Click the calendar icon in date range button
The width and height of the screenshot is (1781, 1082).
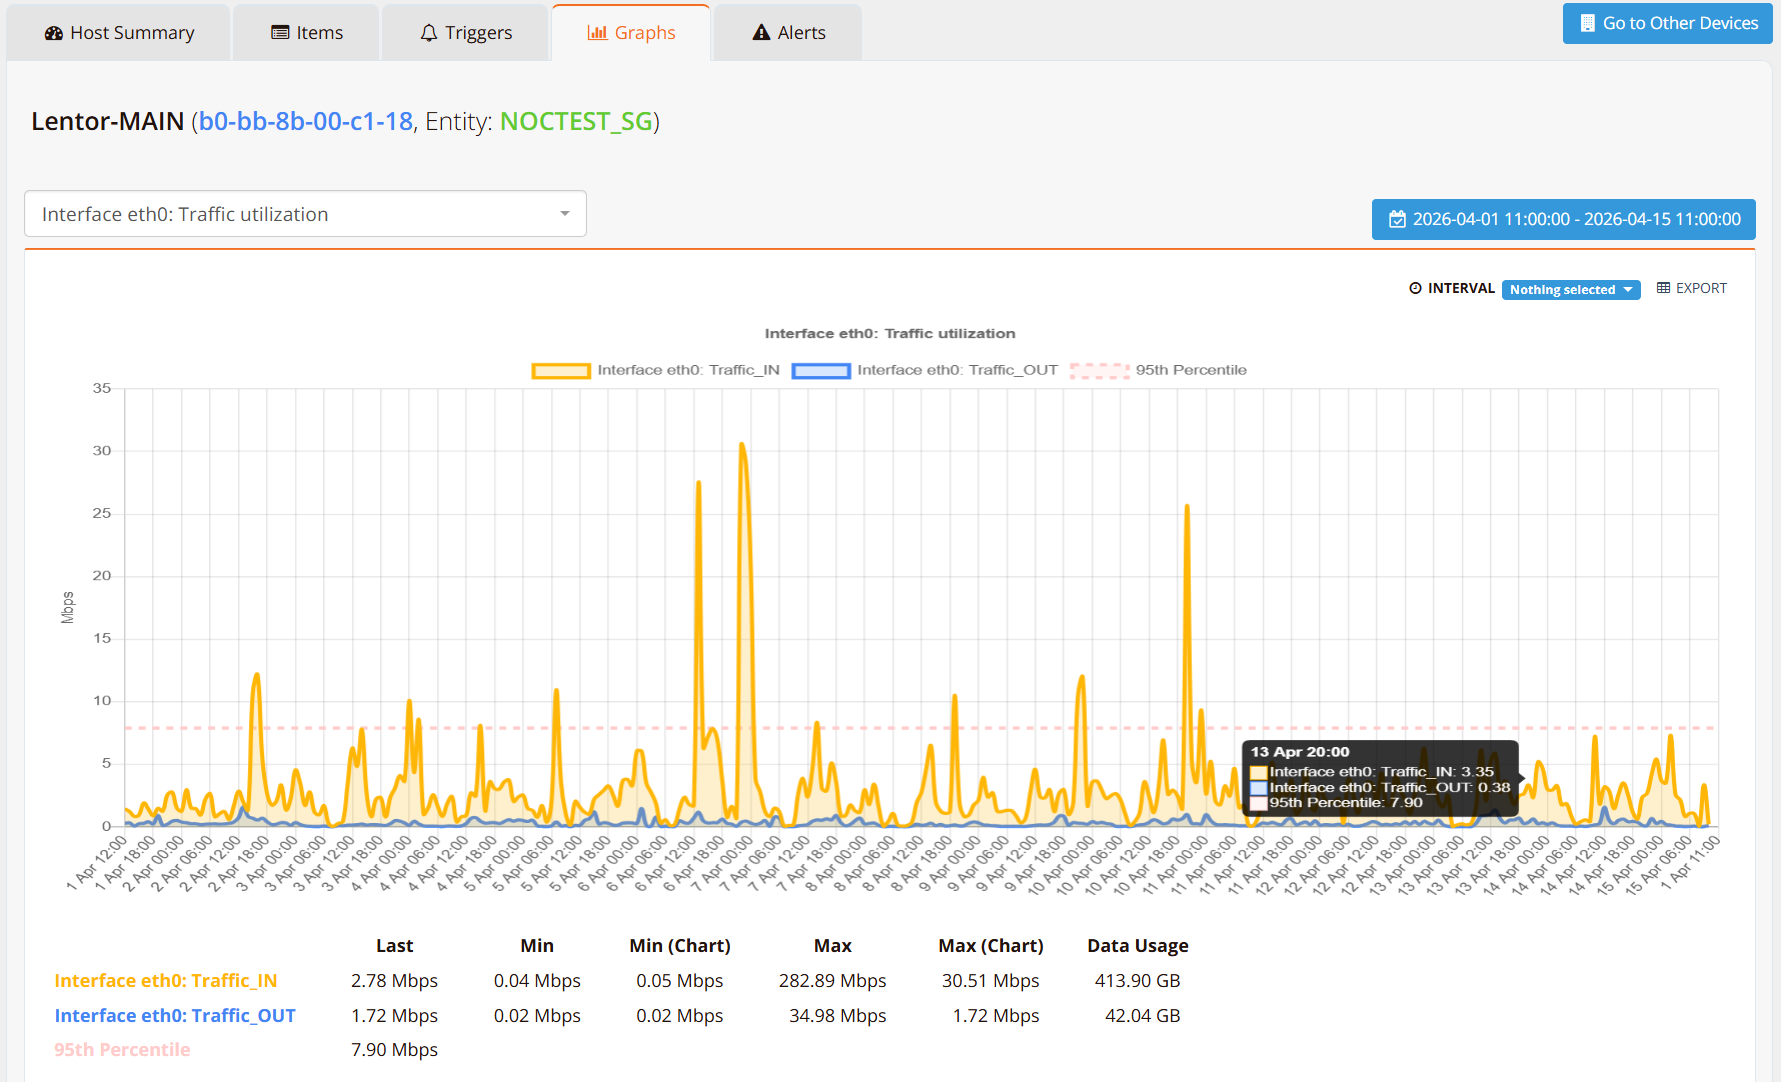(1397, 219)
